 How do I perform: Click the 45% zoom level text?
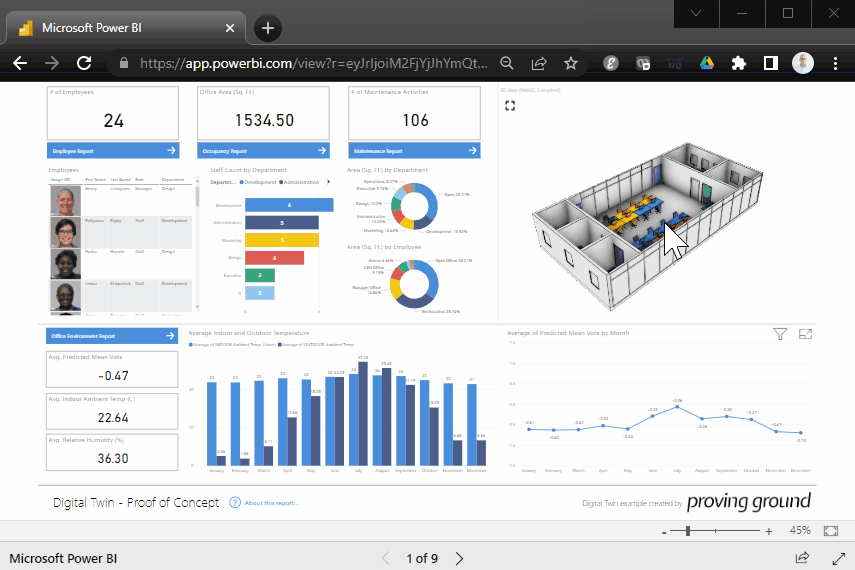coord(800,530)
